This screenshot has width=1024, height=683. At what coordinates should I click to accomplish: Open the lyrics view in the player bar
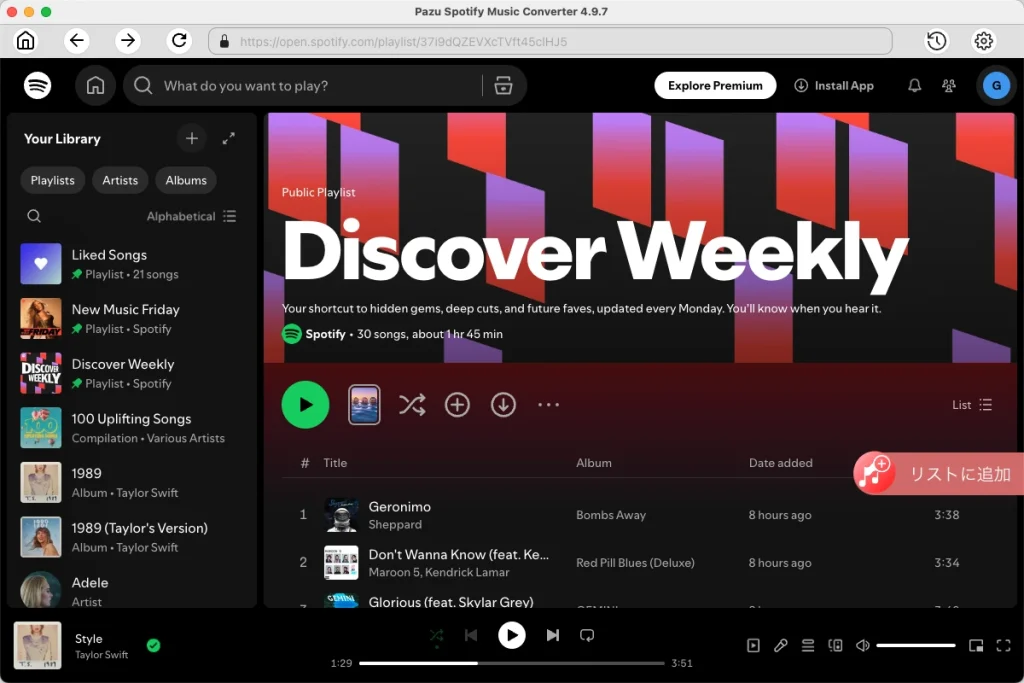click(781, 645)
